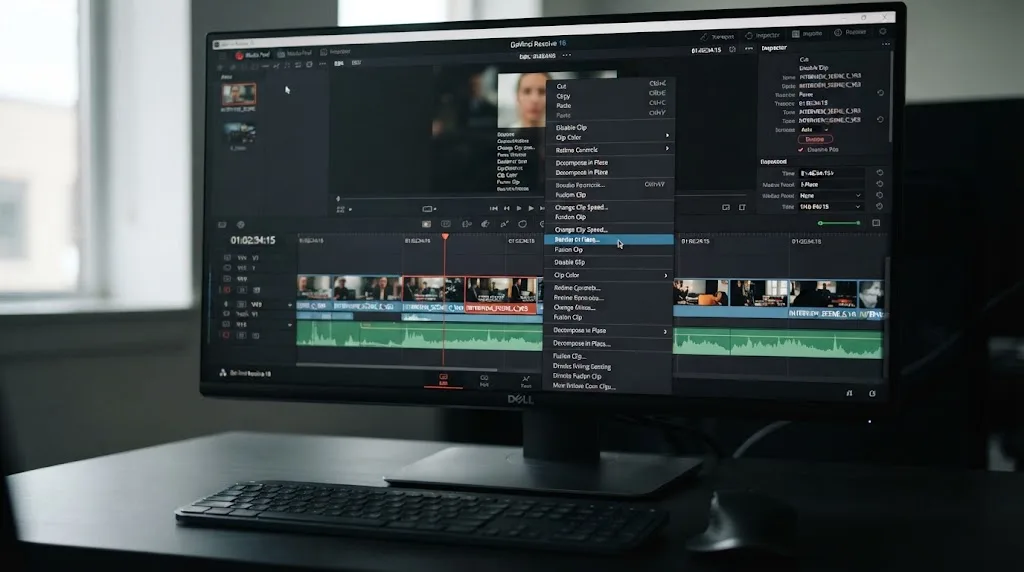Open three-dot options in the Inspector header
The height and width of the screenshot is (572, 1024).
click(x=886, y=44)
